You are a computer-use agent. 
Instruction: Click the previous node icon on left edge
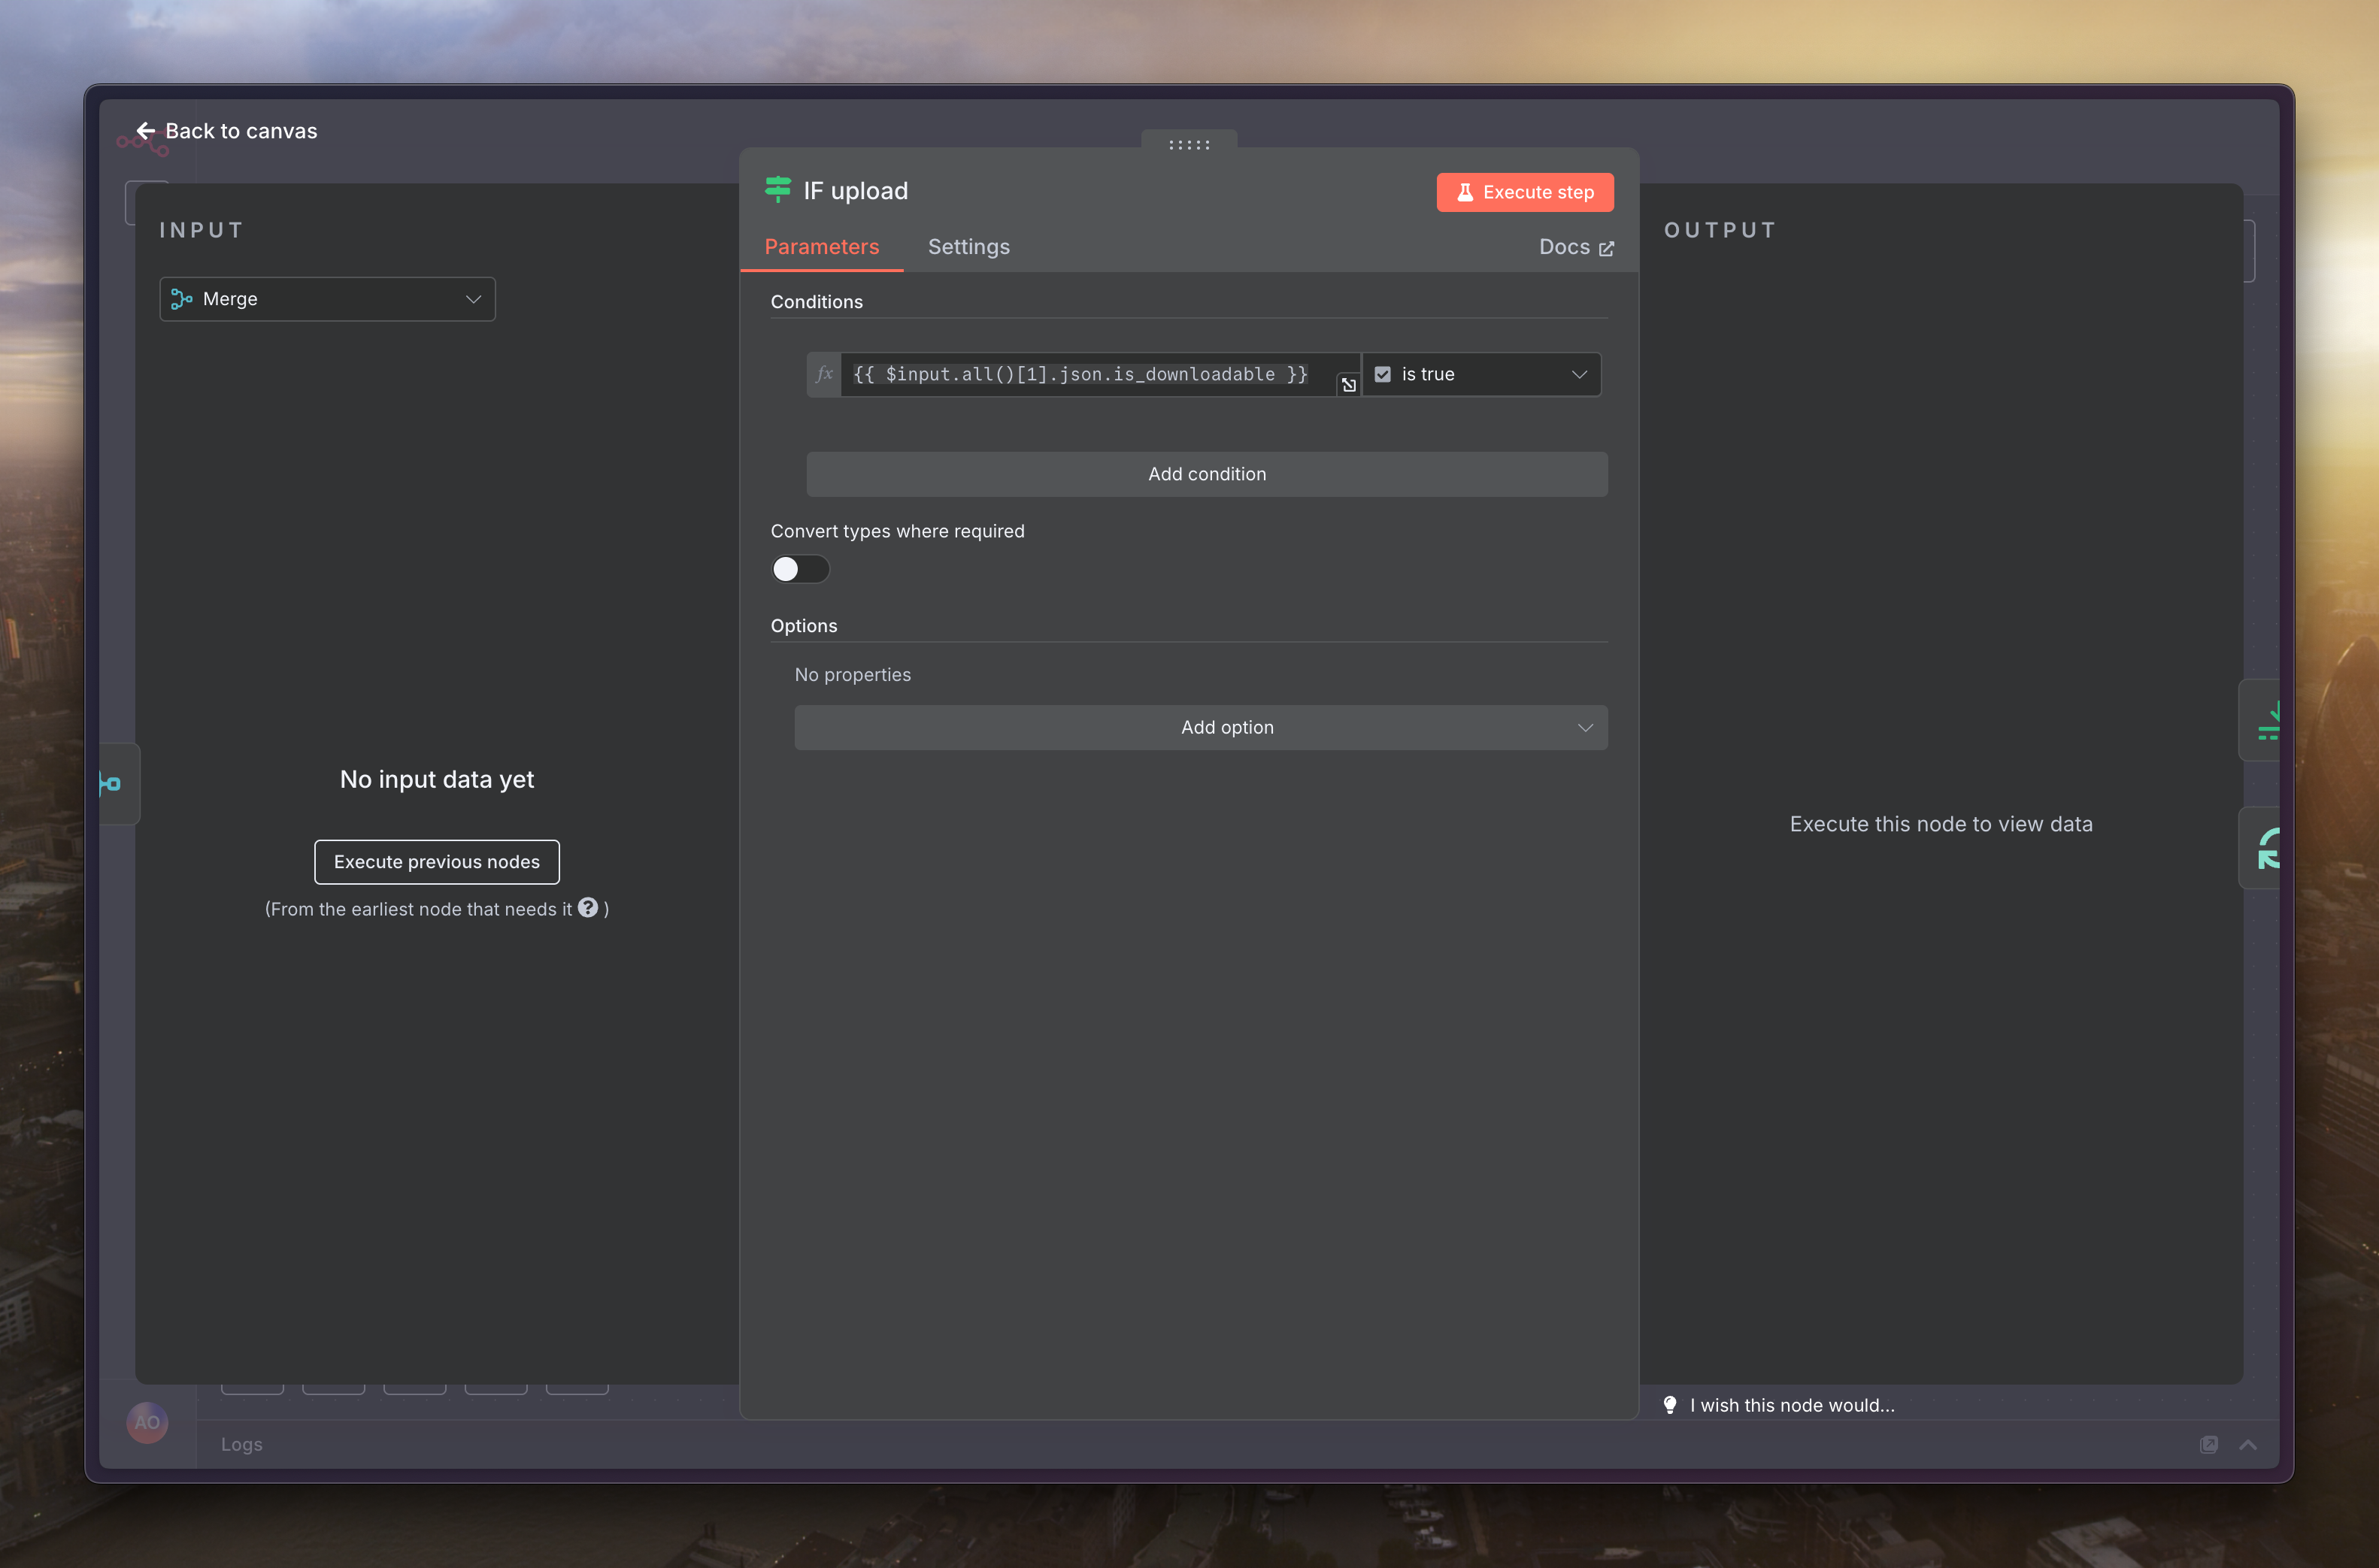(112, 784)
